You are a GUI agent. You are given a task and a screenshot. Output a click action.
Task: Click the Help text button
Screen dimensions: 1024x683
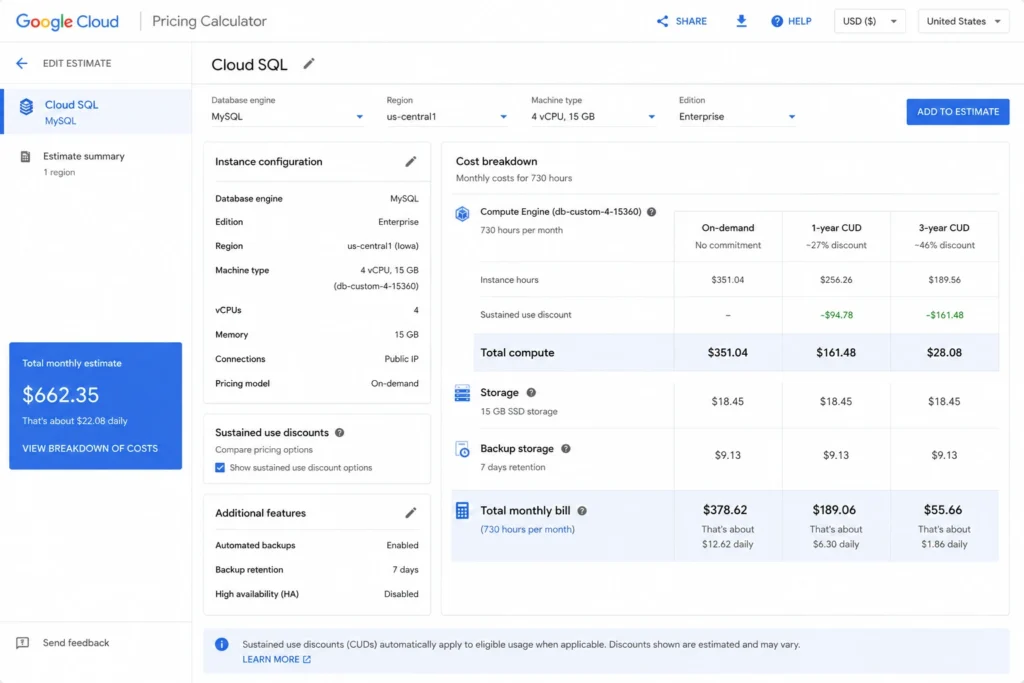(799, 21)
